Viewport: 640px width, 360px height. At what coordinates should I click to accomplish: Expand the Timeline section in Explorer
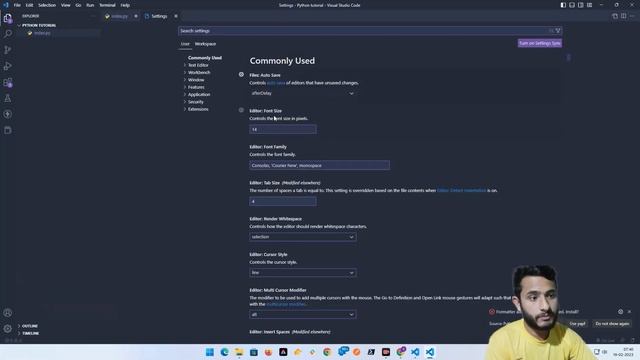pyautogui.click(x=30, y=333)
